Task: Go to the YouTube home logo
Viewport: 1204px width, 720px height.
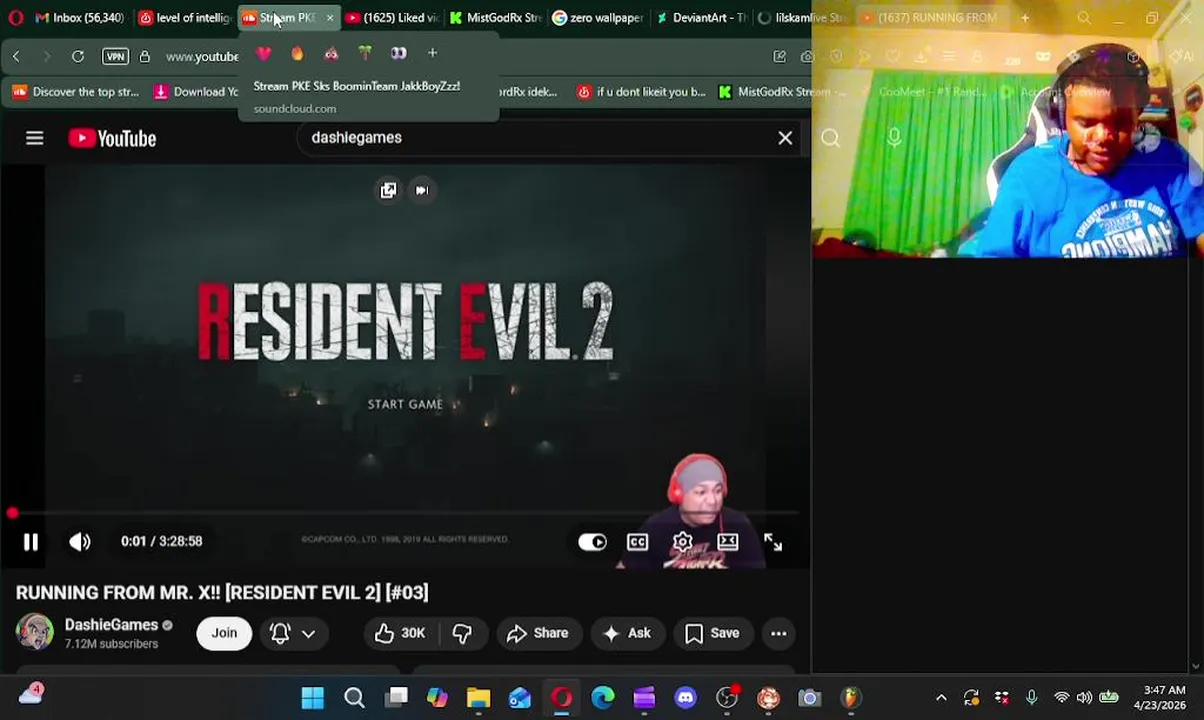Action: pyautogui.click(x=112, y=138)
